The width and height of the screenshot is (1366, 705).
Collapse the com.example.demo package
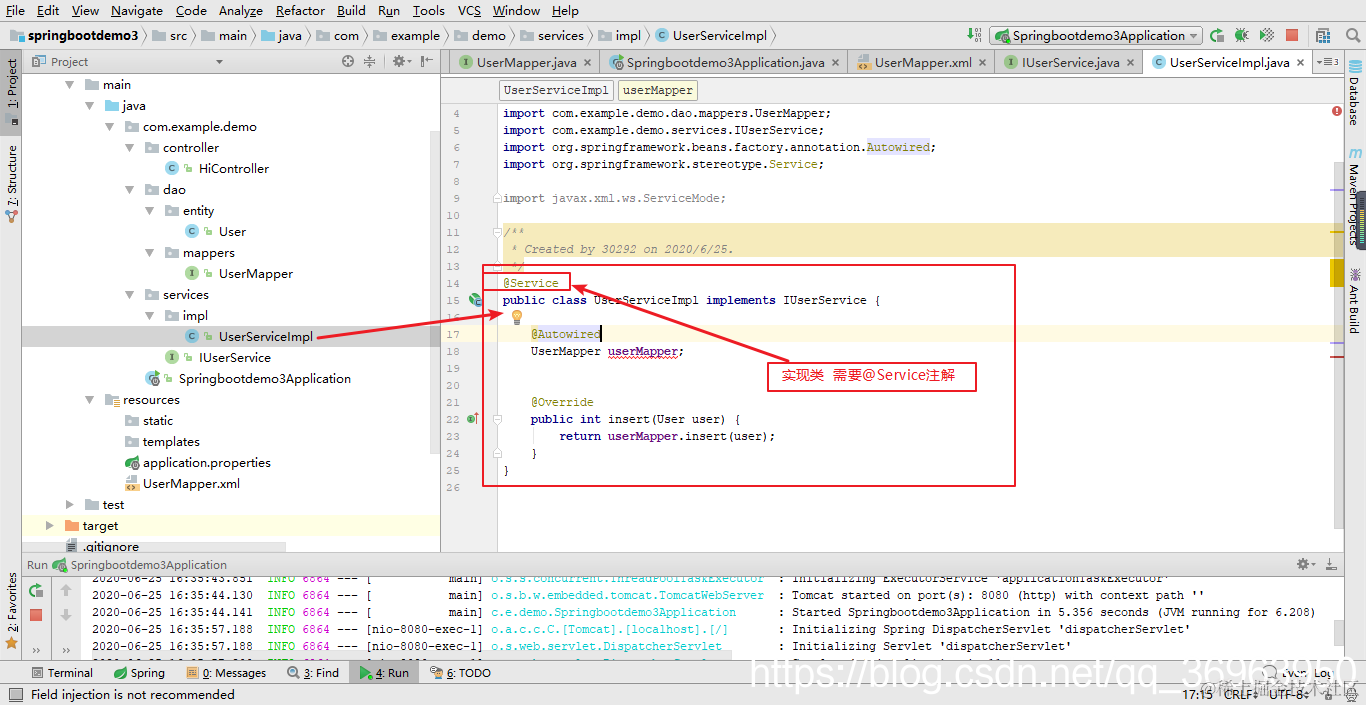coord(110,127)
